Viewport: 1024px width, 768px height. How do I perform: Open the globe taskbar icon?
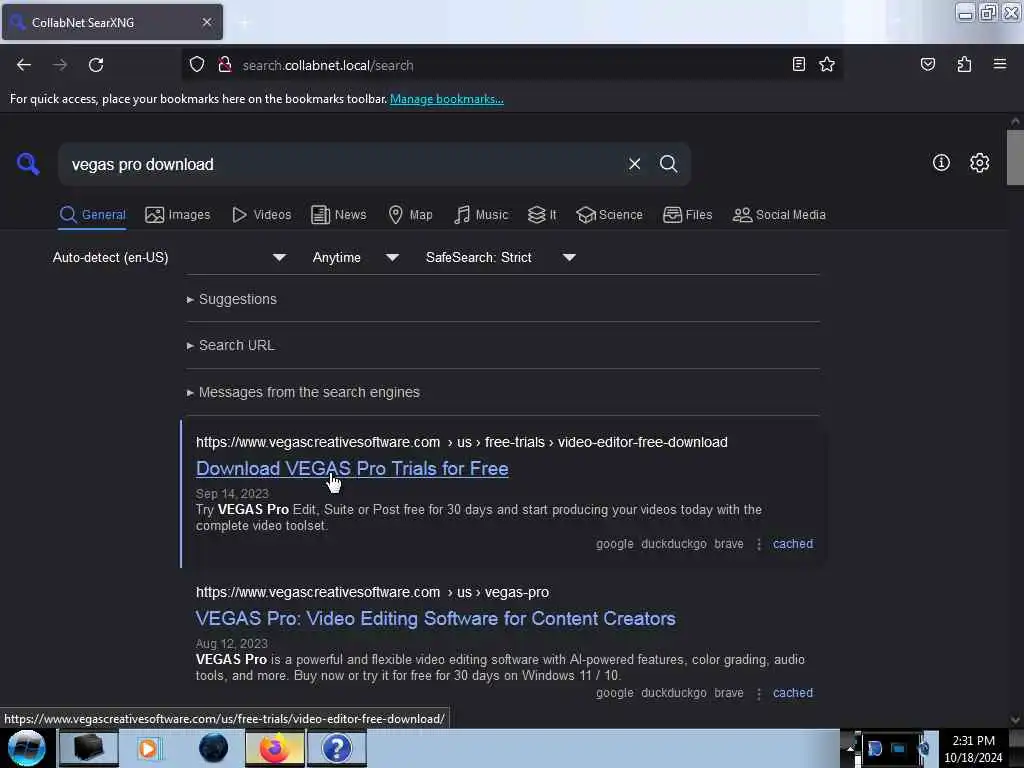(214, 748)
